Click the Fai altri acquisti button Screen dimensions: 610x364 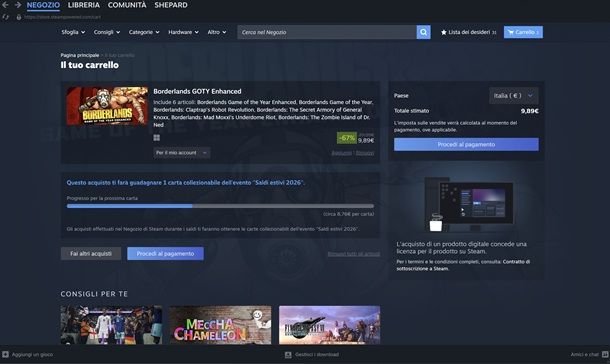point(91,254)
